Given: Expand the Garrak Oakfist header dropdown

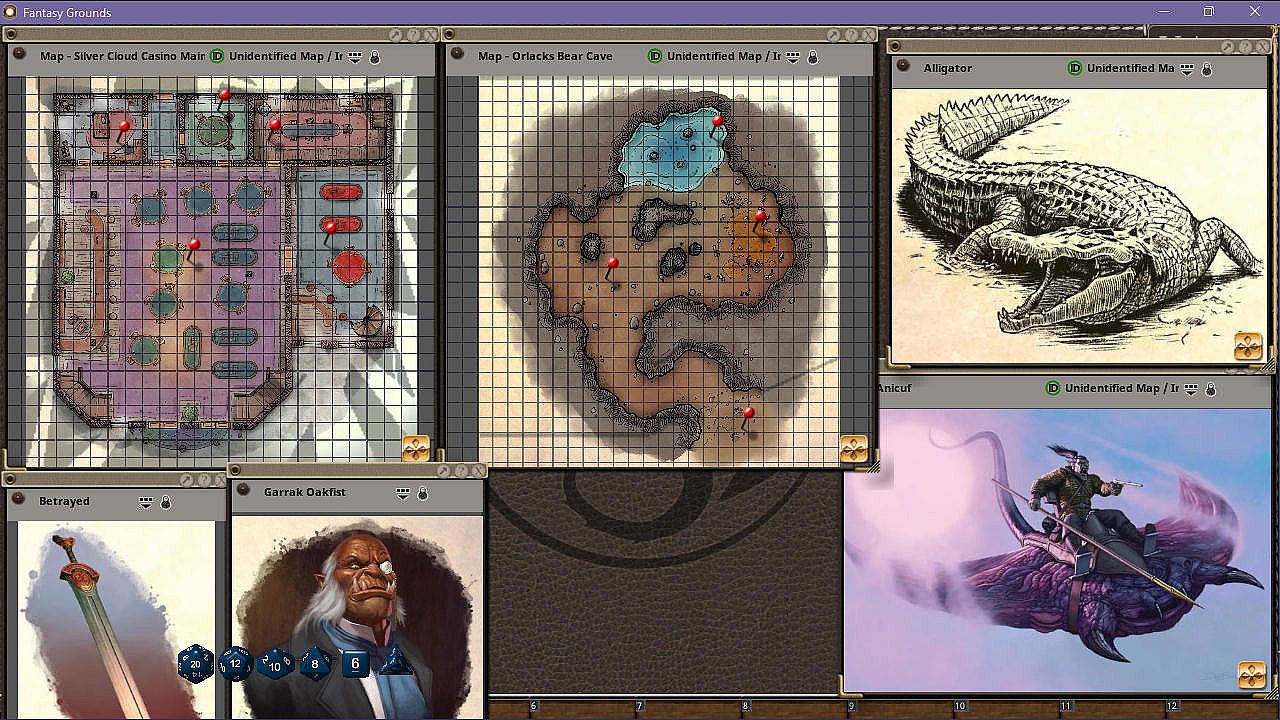Looking at the screenshot, I should click(402, 493).
